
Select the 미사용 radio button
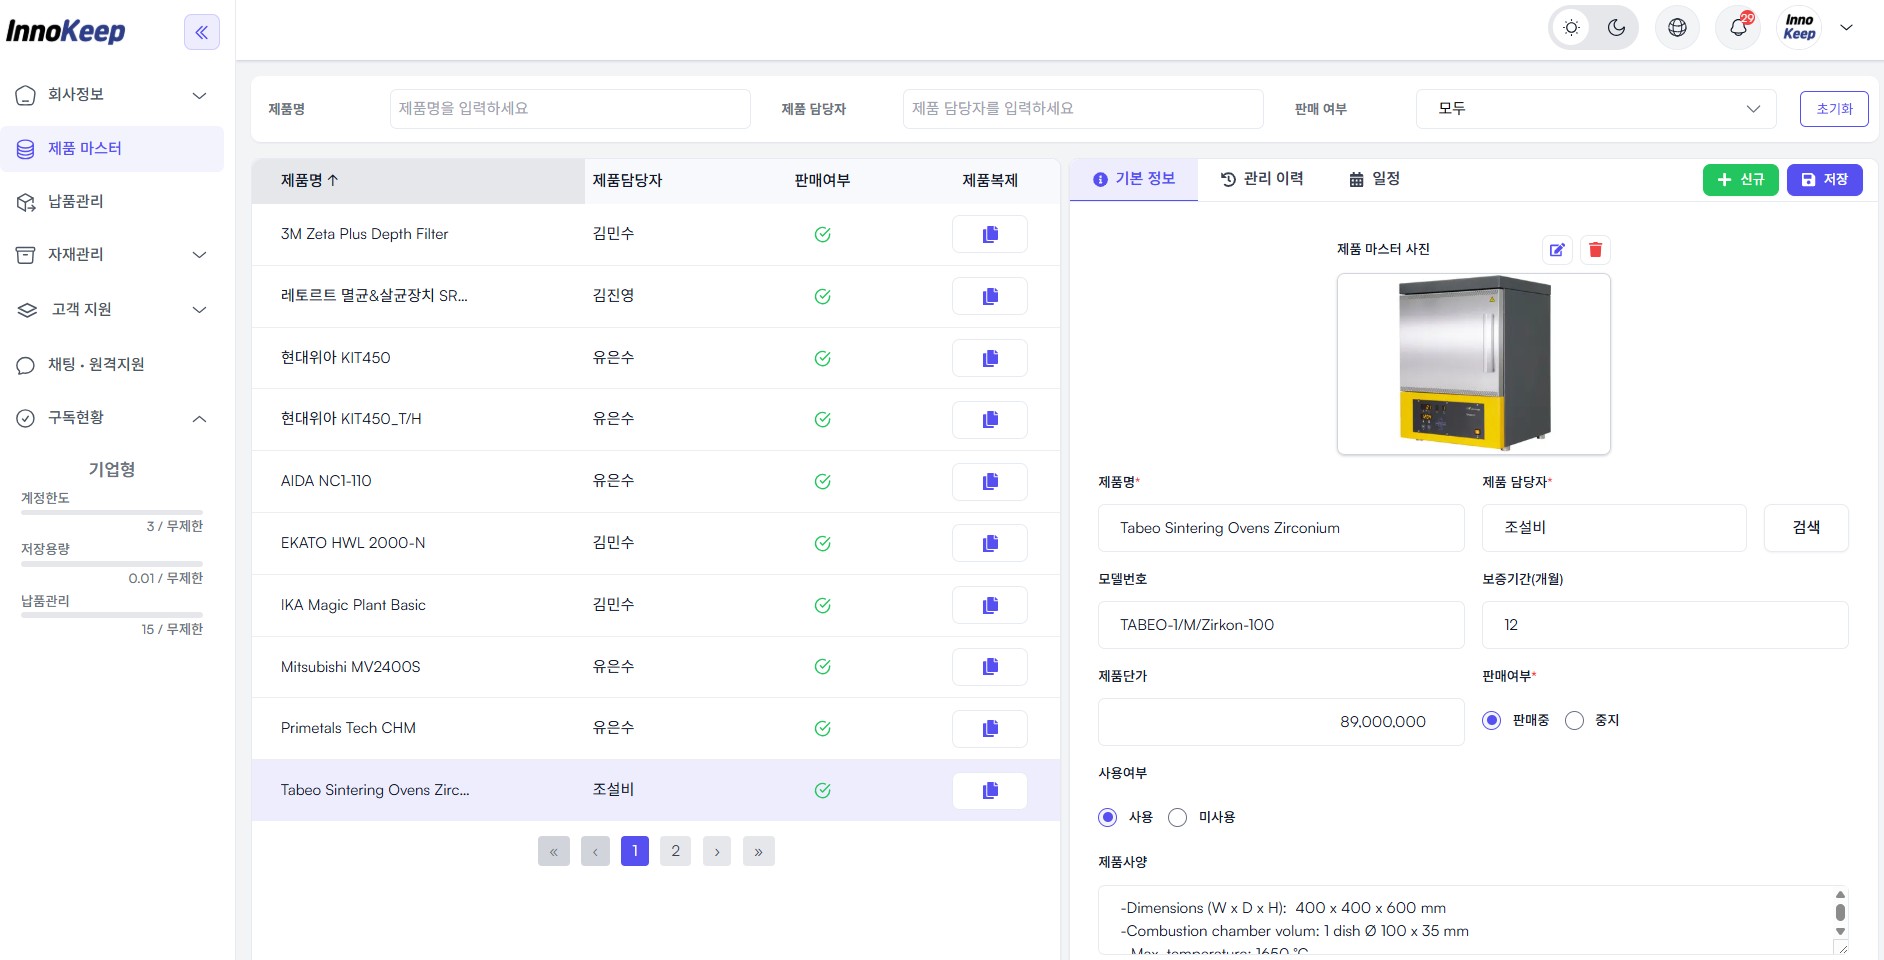pyautogui.click(x=1177, y=817)
